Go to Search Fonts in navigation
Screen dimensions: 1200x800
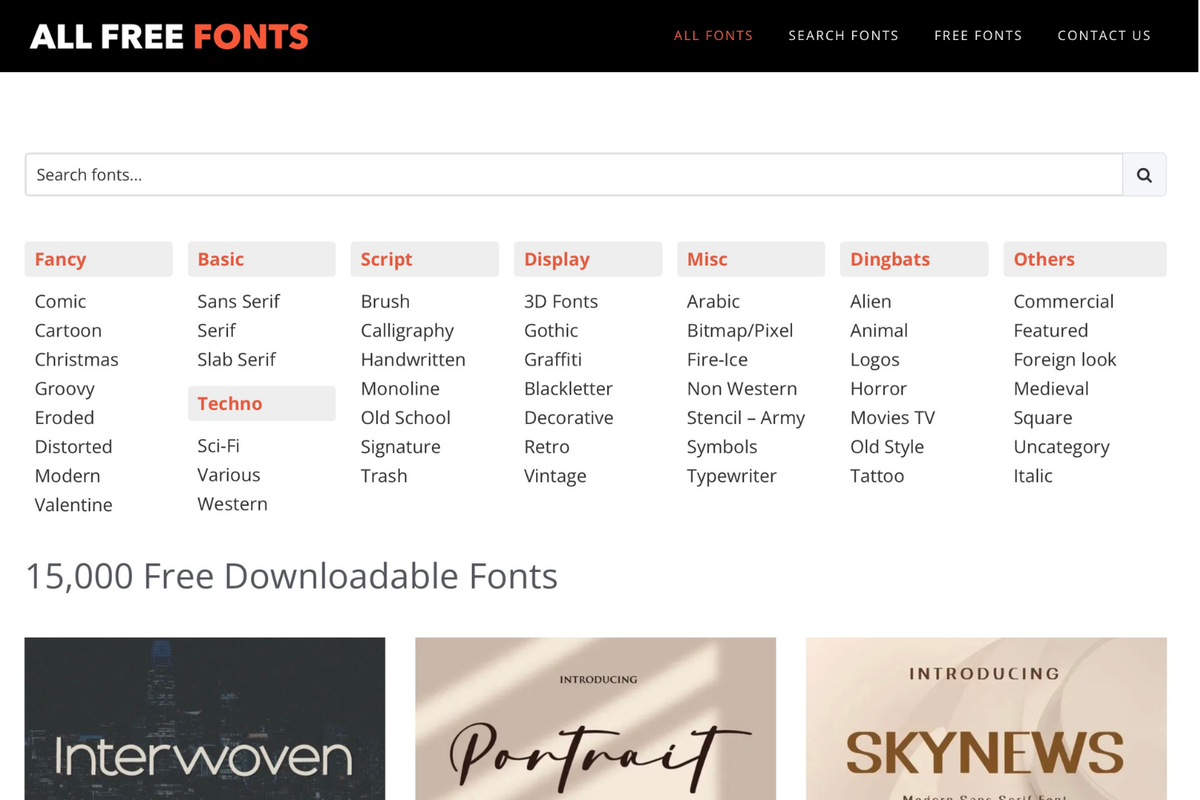pyautogui.click(x=843, y=36)
